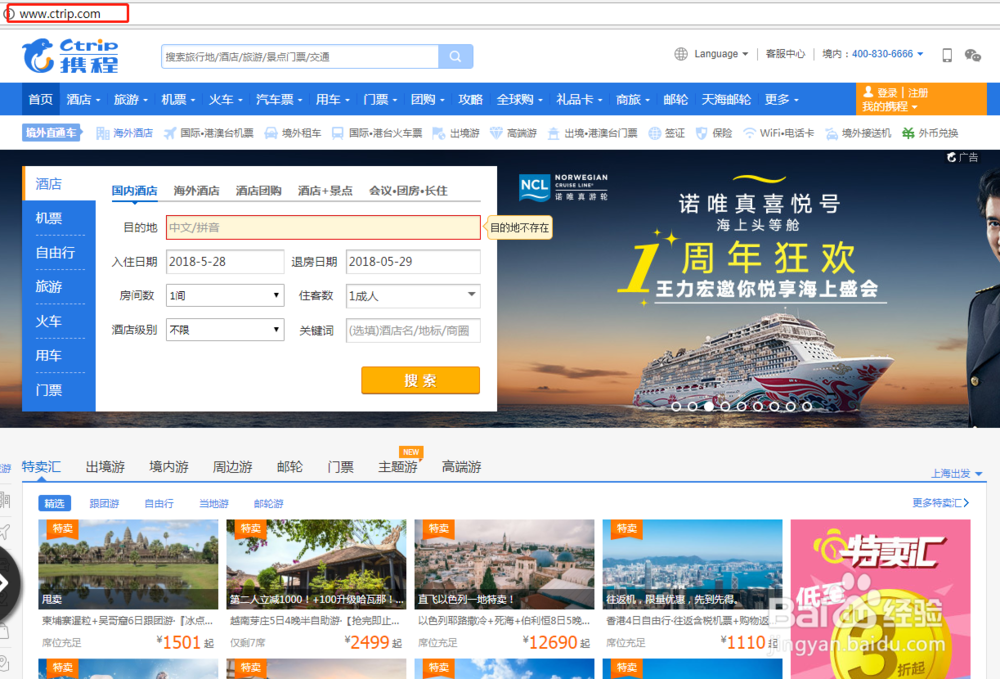Click the 境外租车 car icon
1000x679 pixels.
[271, 133]
